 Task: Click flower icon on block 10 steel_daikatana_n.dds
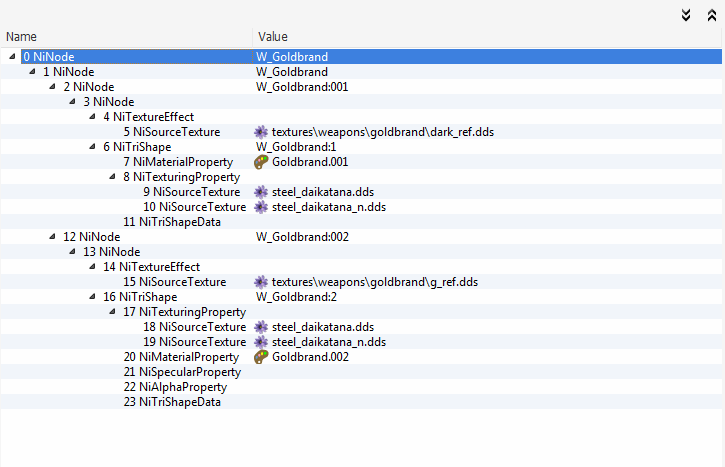click(262, 207)
